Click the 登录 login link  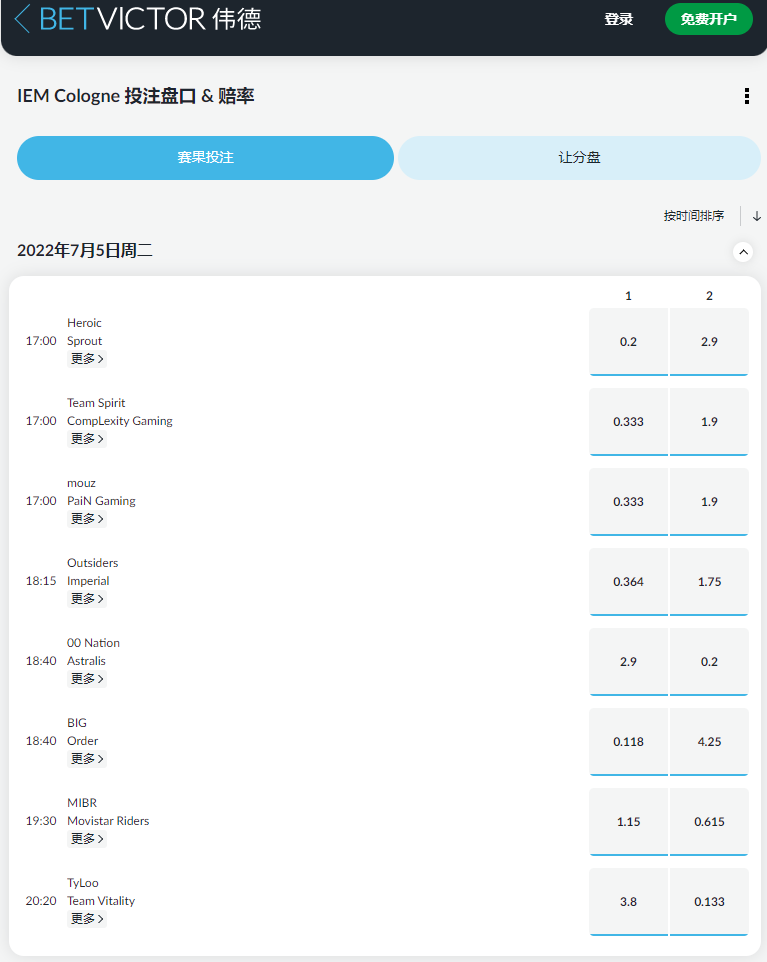619,19
